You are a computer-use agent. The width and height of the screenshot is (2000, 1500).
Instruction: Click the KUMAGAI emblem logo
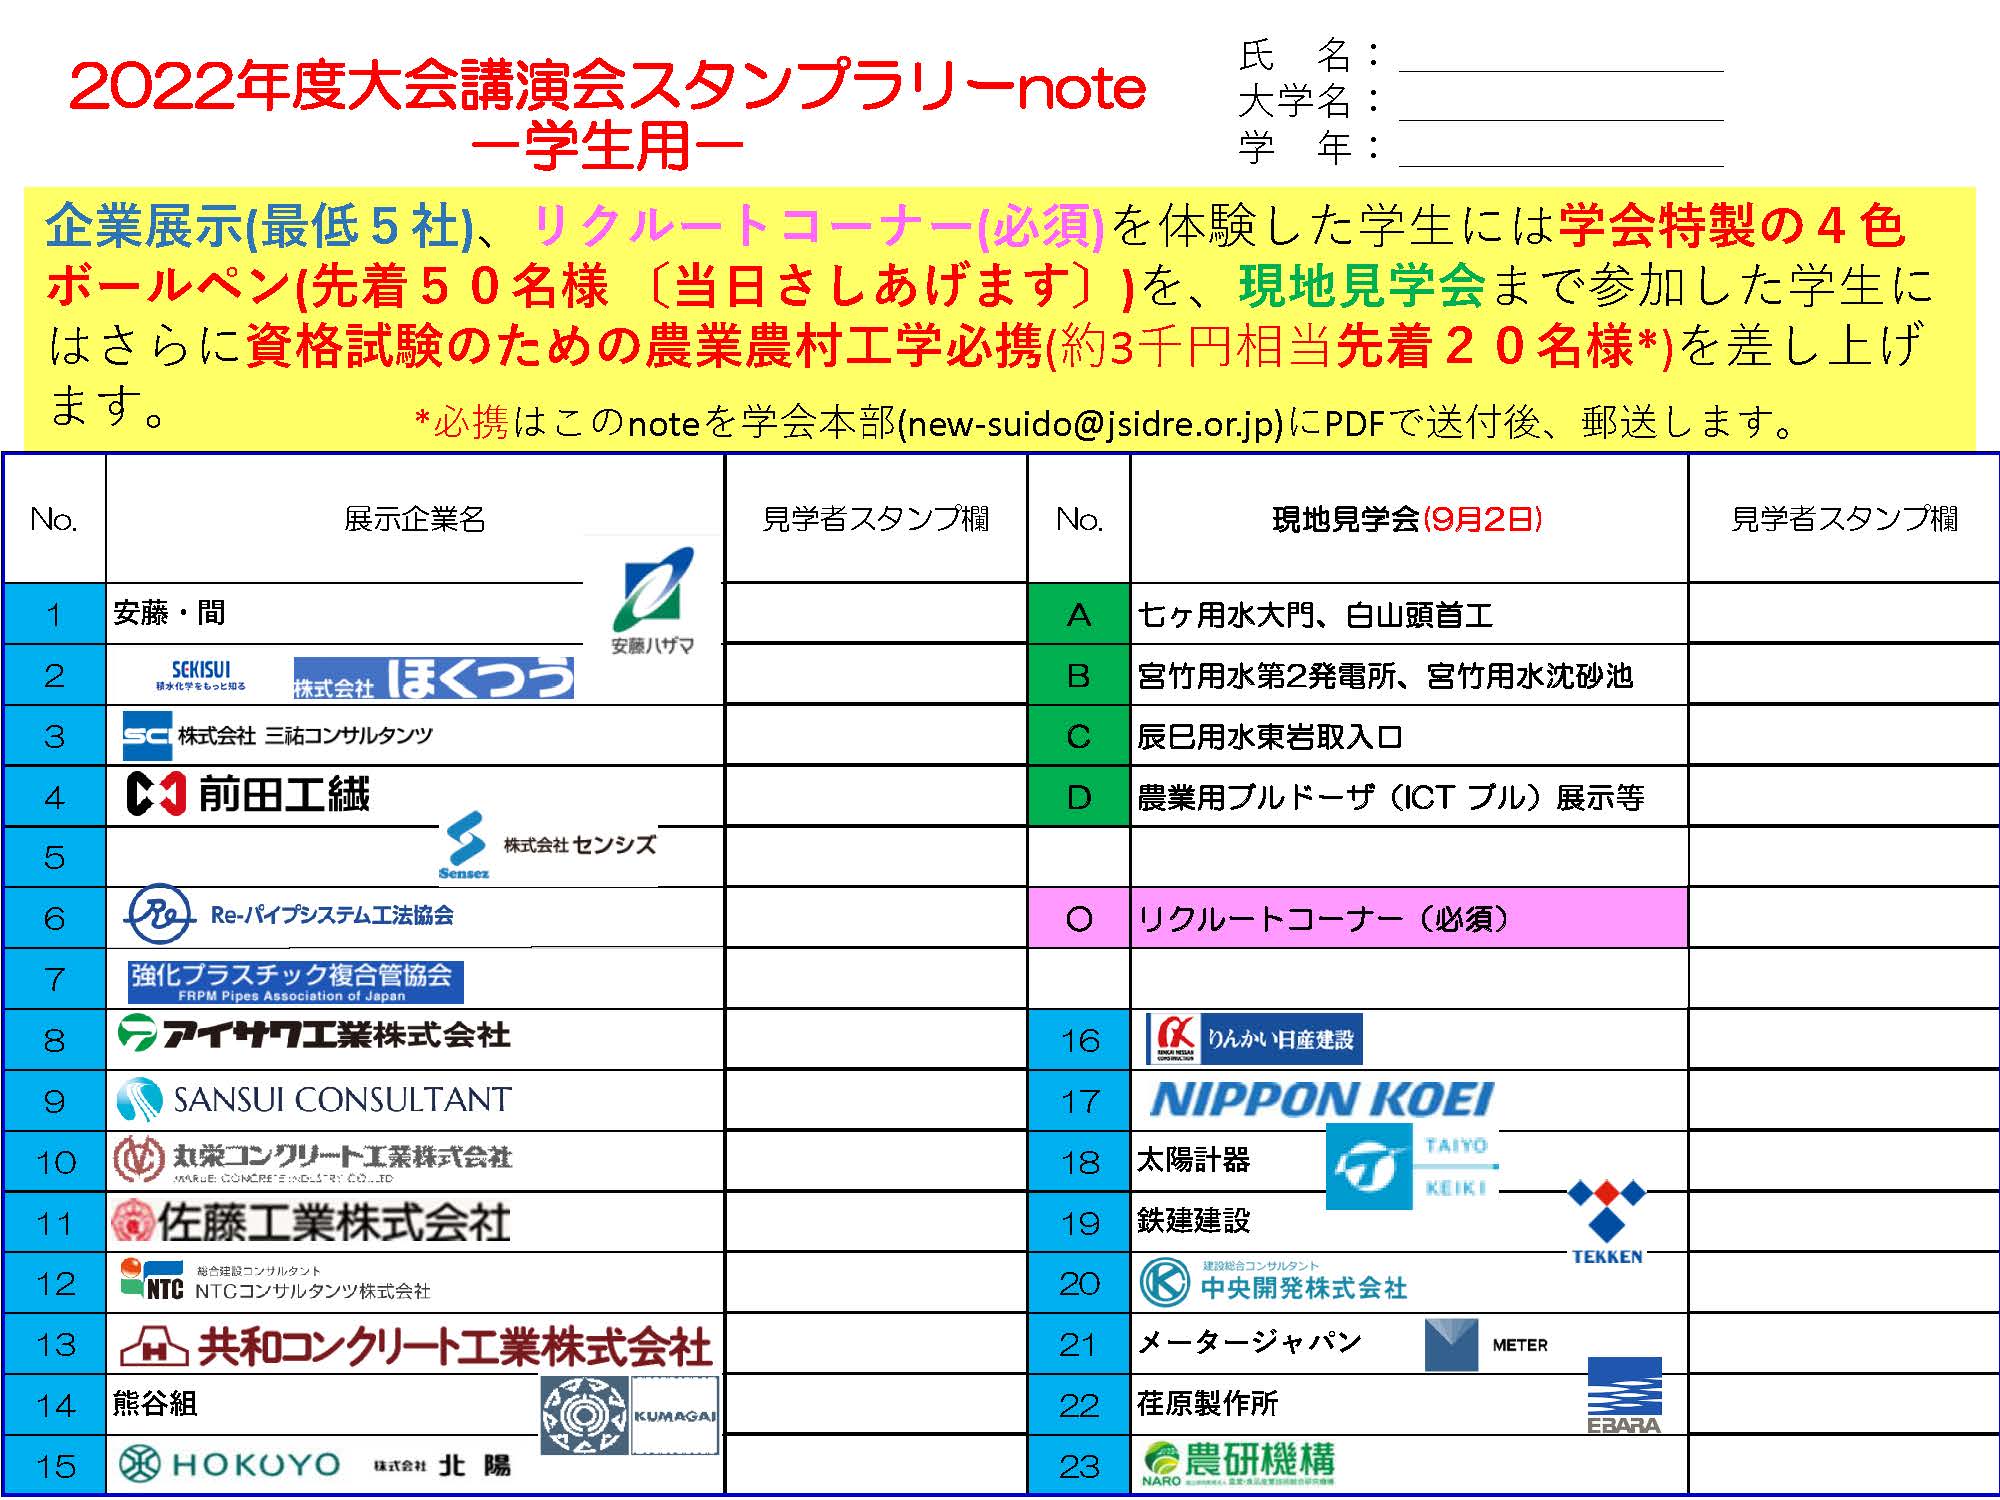click(629, 1414)
